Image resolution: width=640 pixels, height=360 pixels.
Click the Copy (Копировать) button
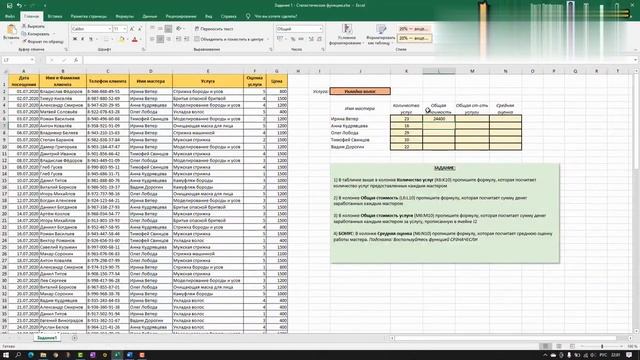[36, 34]
